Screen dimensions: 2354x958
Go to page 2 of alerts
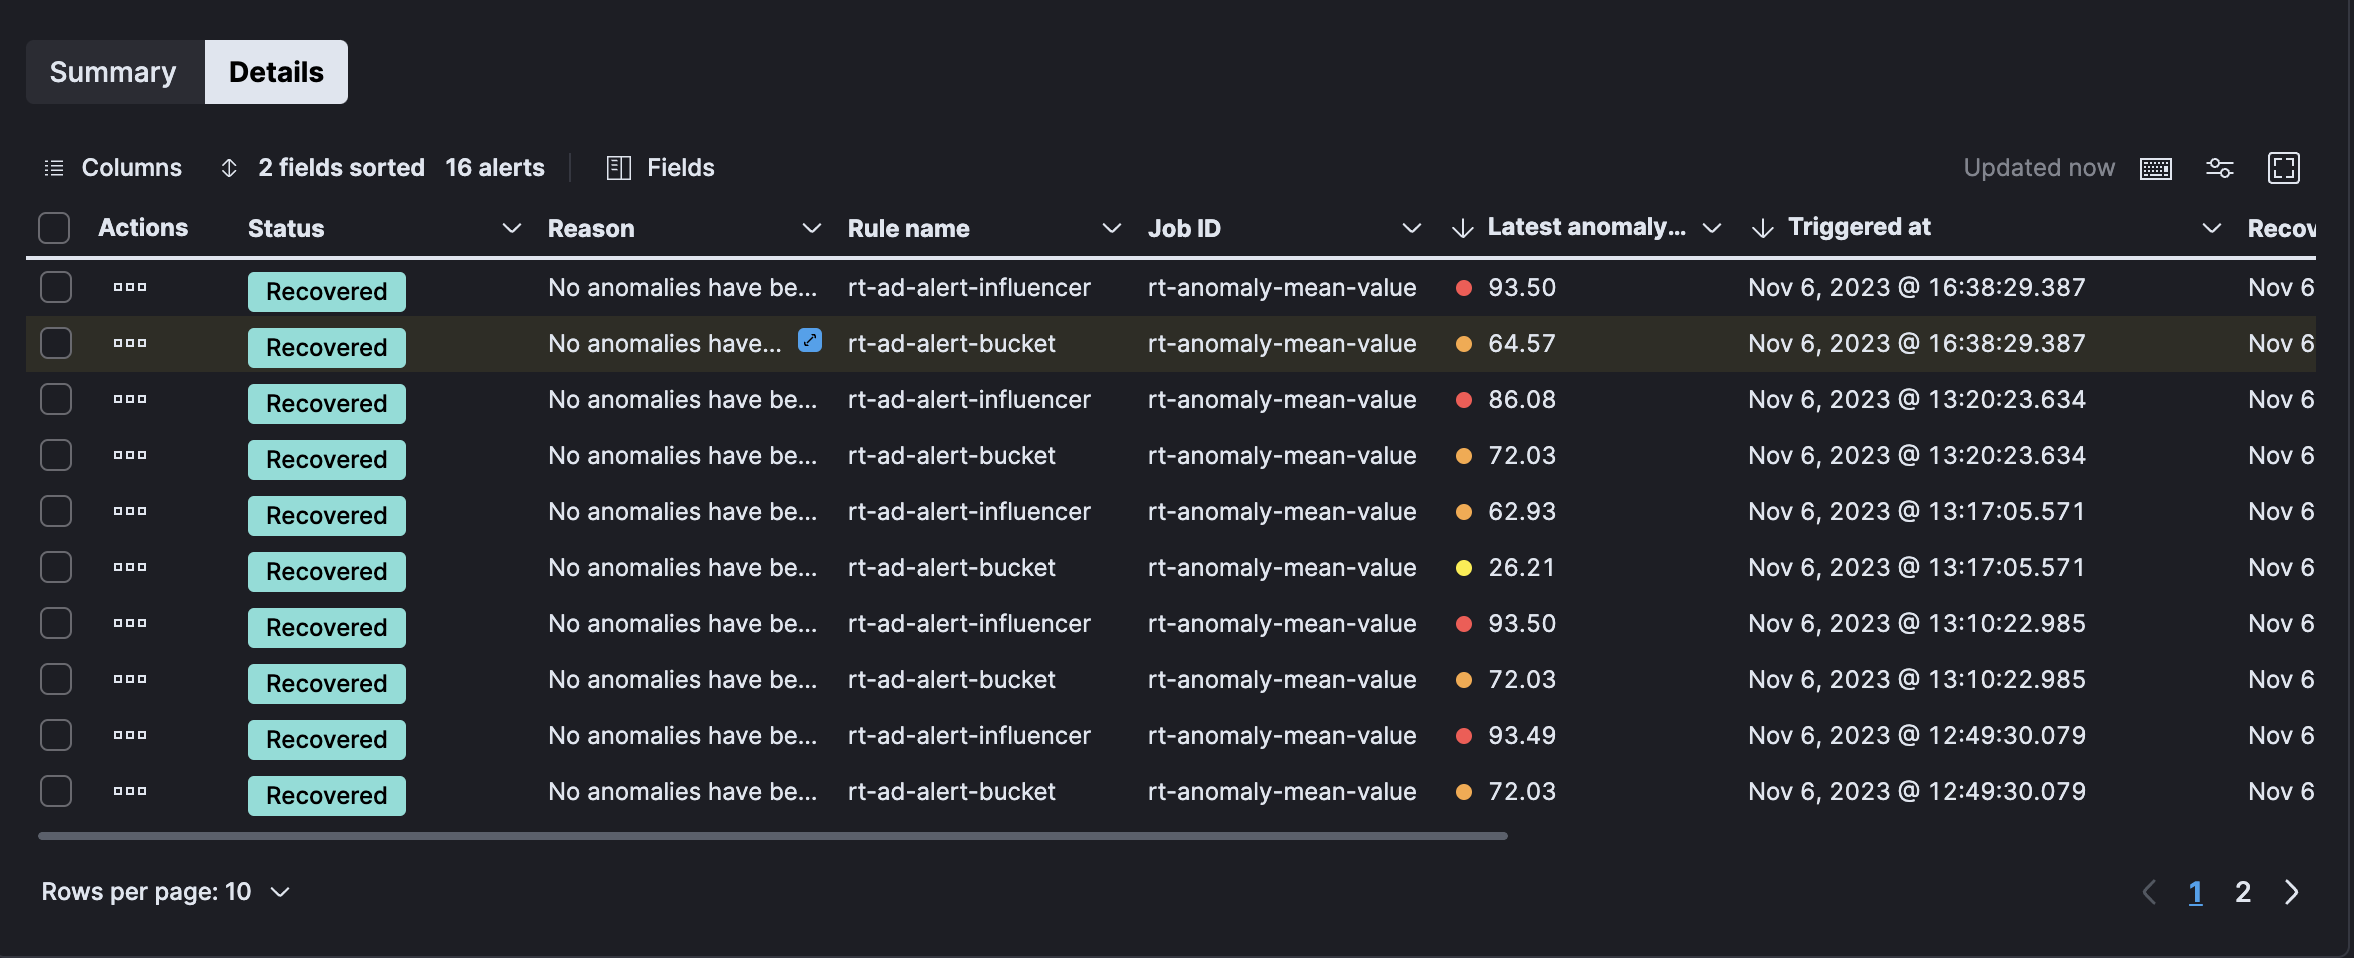tap(2243, 892)
